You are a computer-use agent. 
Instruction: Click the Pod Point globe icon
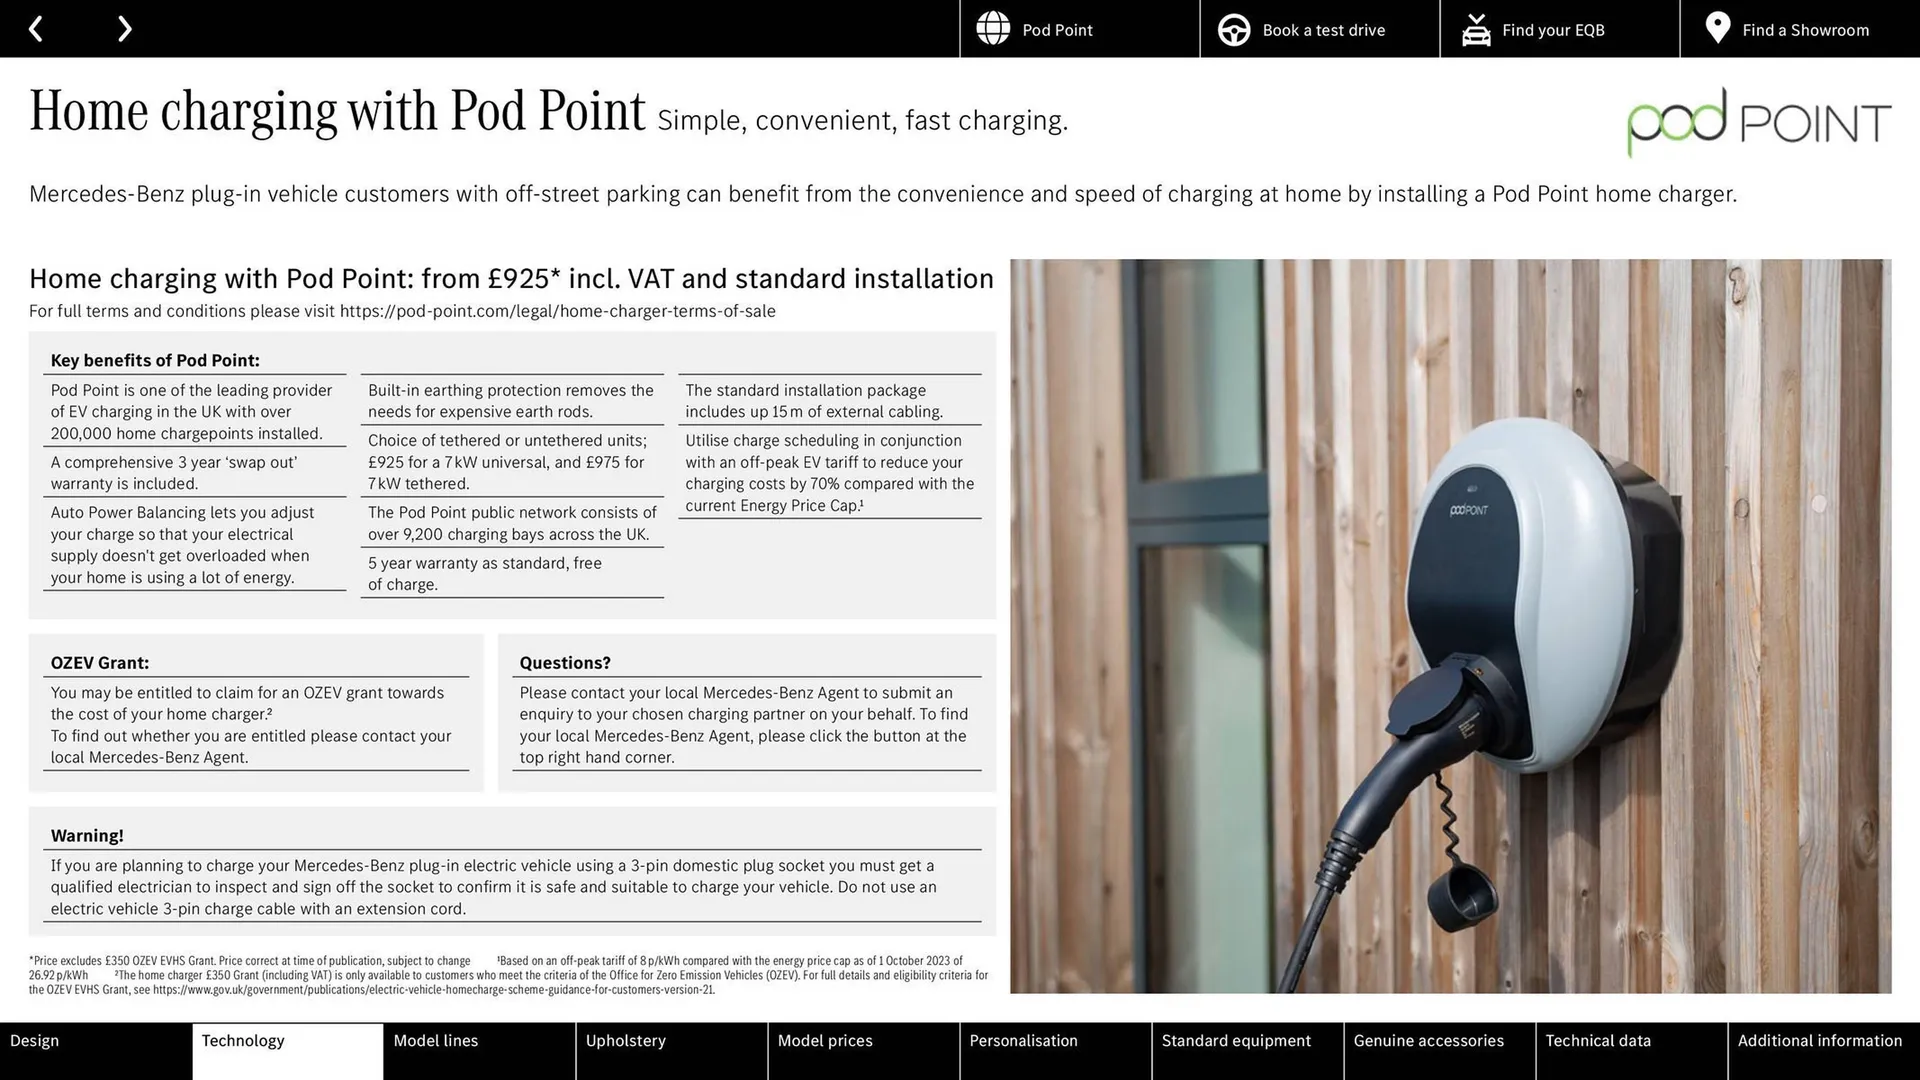click(992, 29)
